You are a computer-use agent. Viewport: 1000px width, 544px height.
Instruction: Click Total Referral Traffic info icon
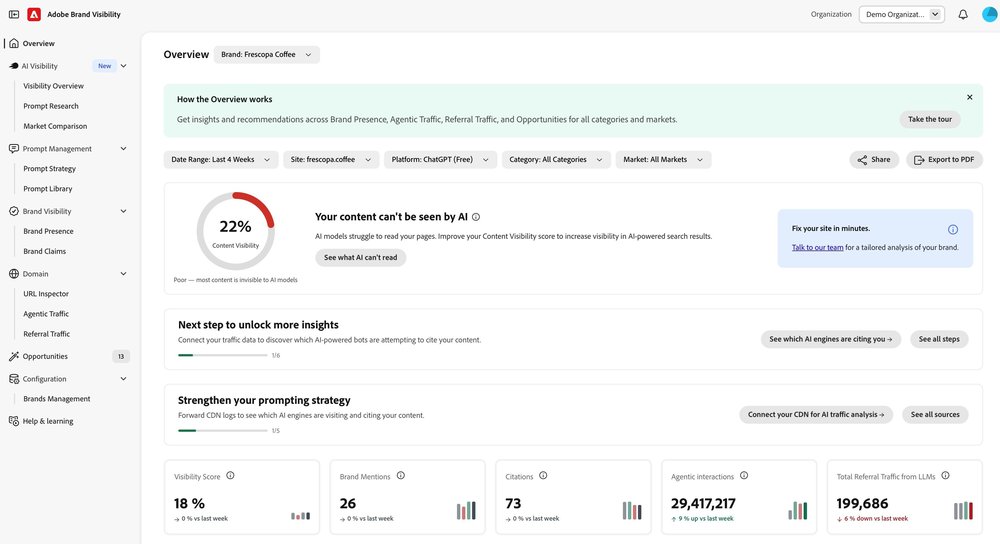click(945, 476)
